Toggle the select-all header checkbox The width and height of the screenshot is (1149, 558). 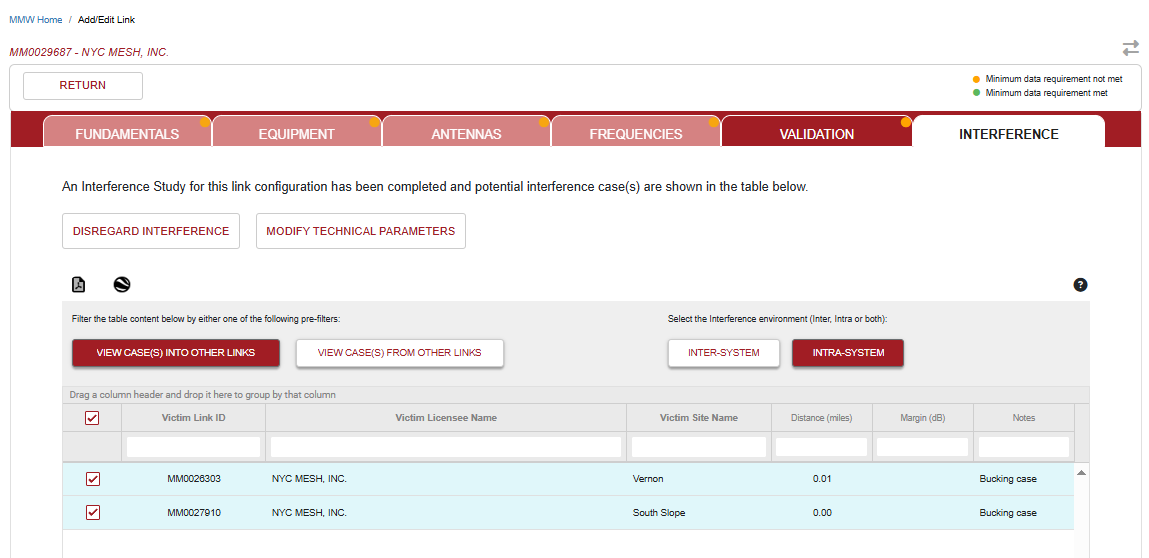click(92, 418)
